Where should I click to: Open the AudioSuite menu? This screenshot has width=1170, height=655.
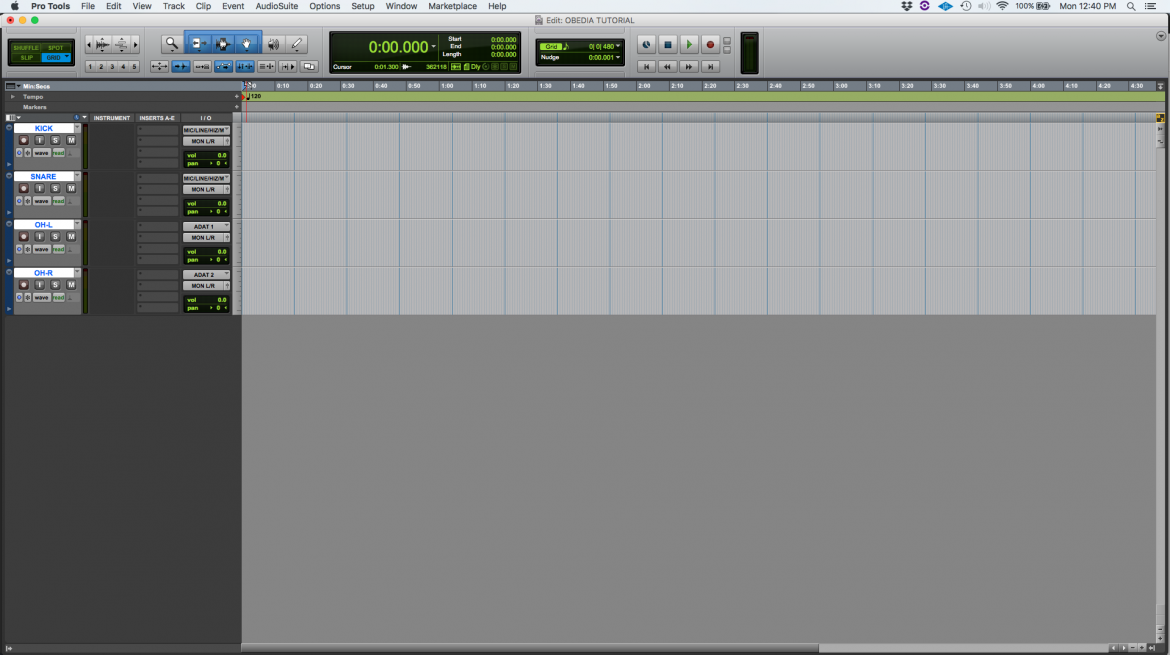click(279, 6)
